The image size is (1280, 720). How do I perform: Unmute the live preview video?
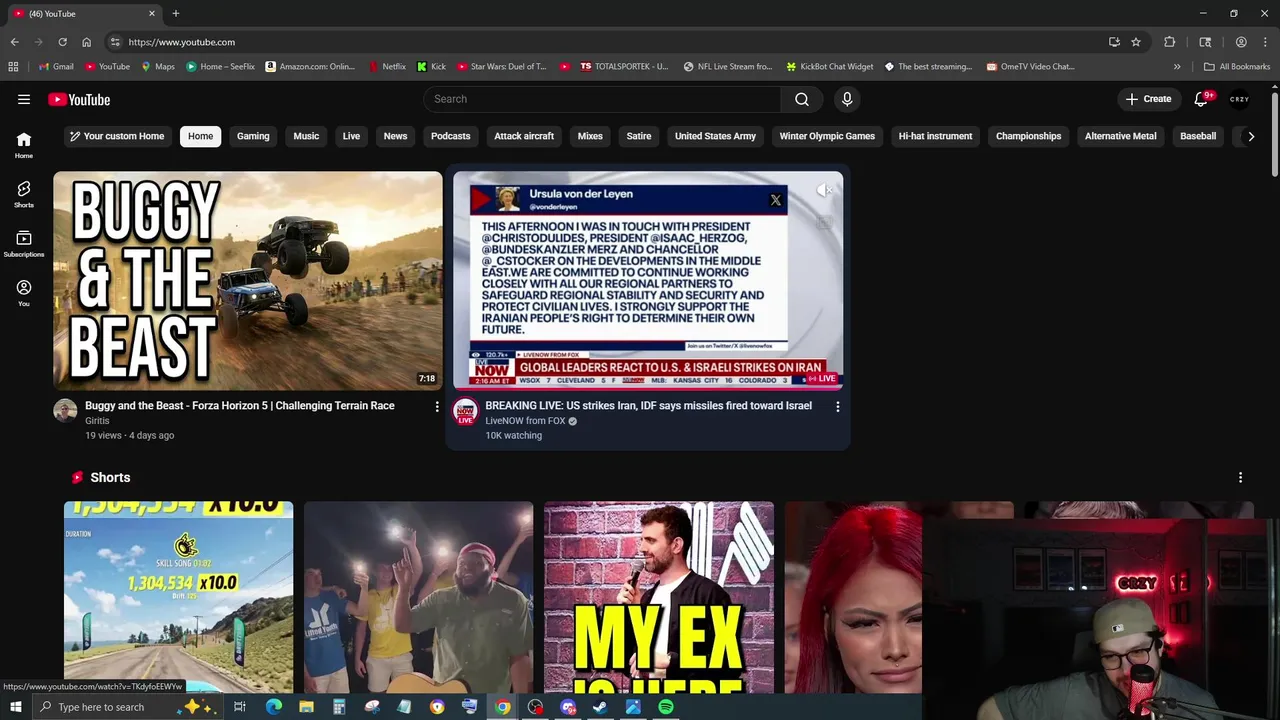pyautogui.click(x=824, y=190)
